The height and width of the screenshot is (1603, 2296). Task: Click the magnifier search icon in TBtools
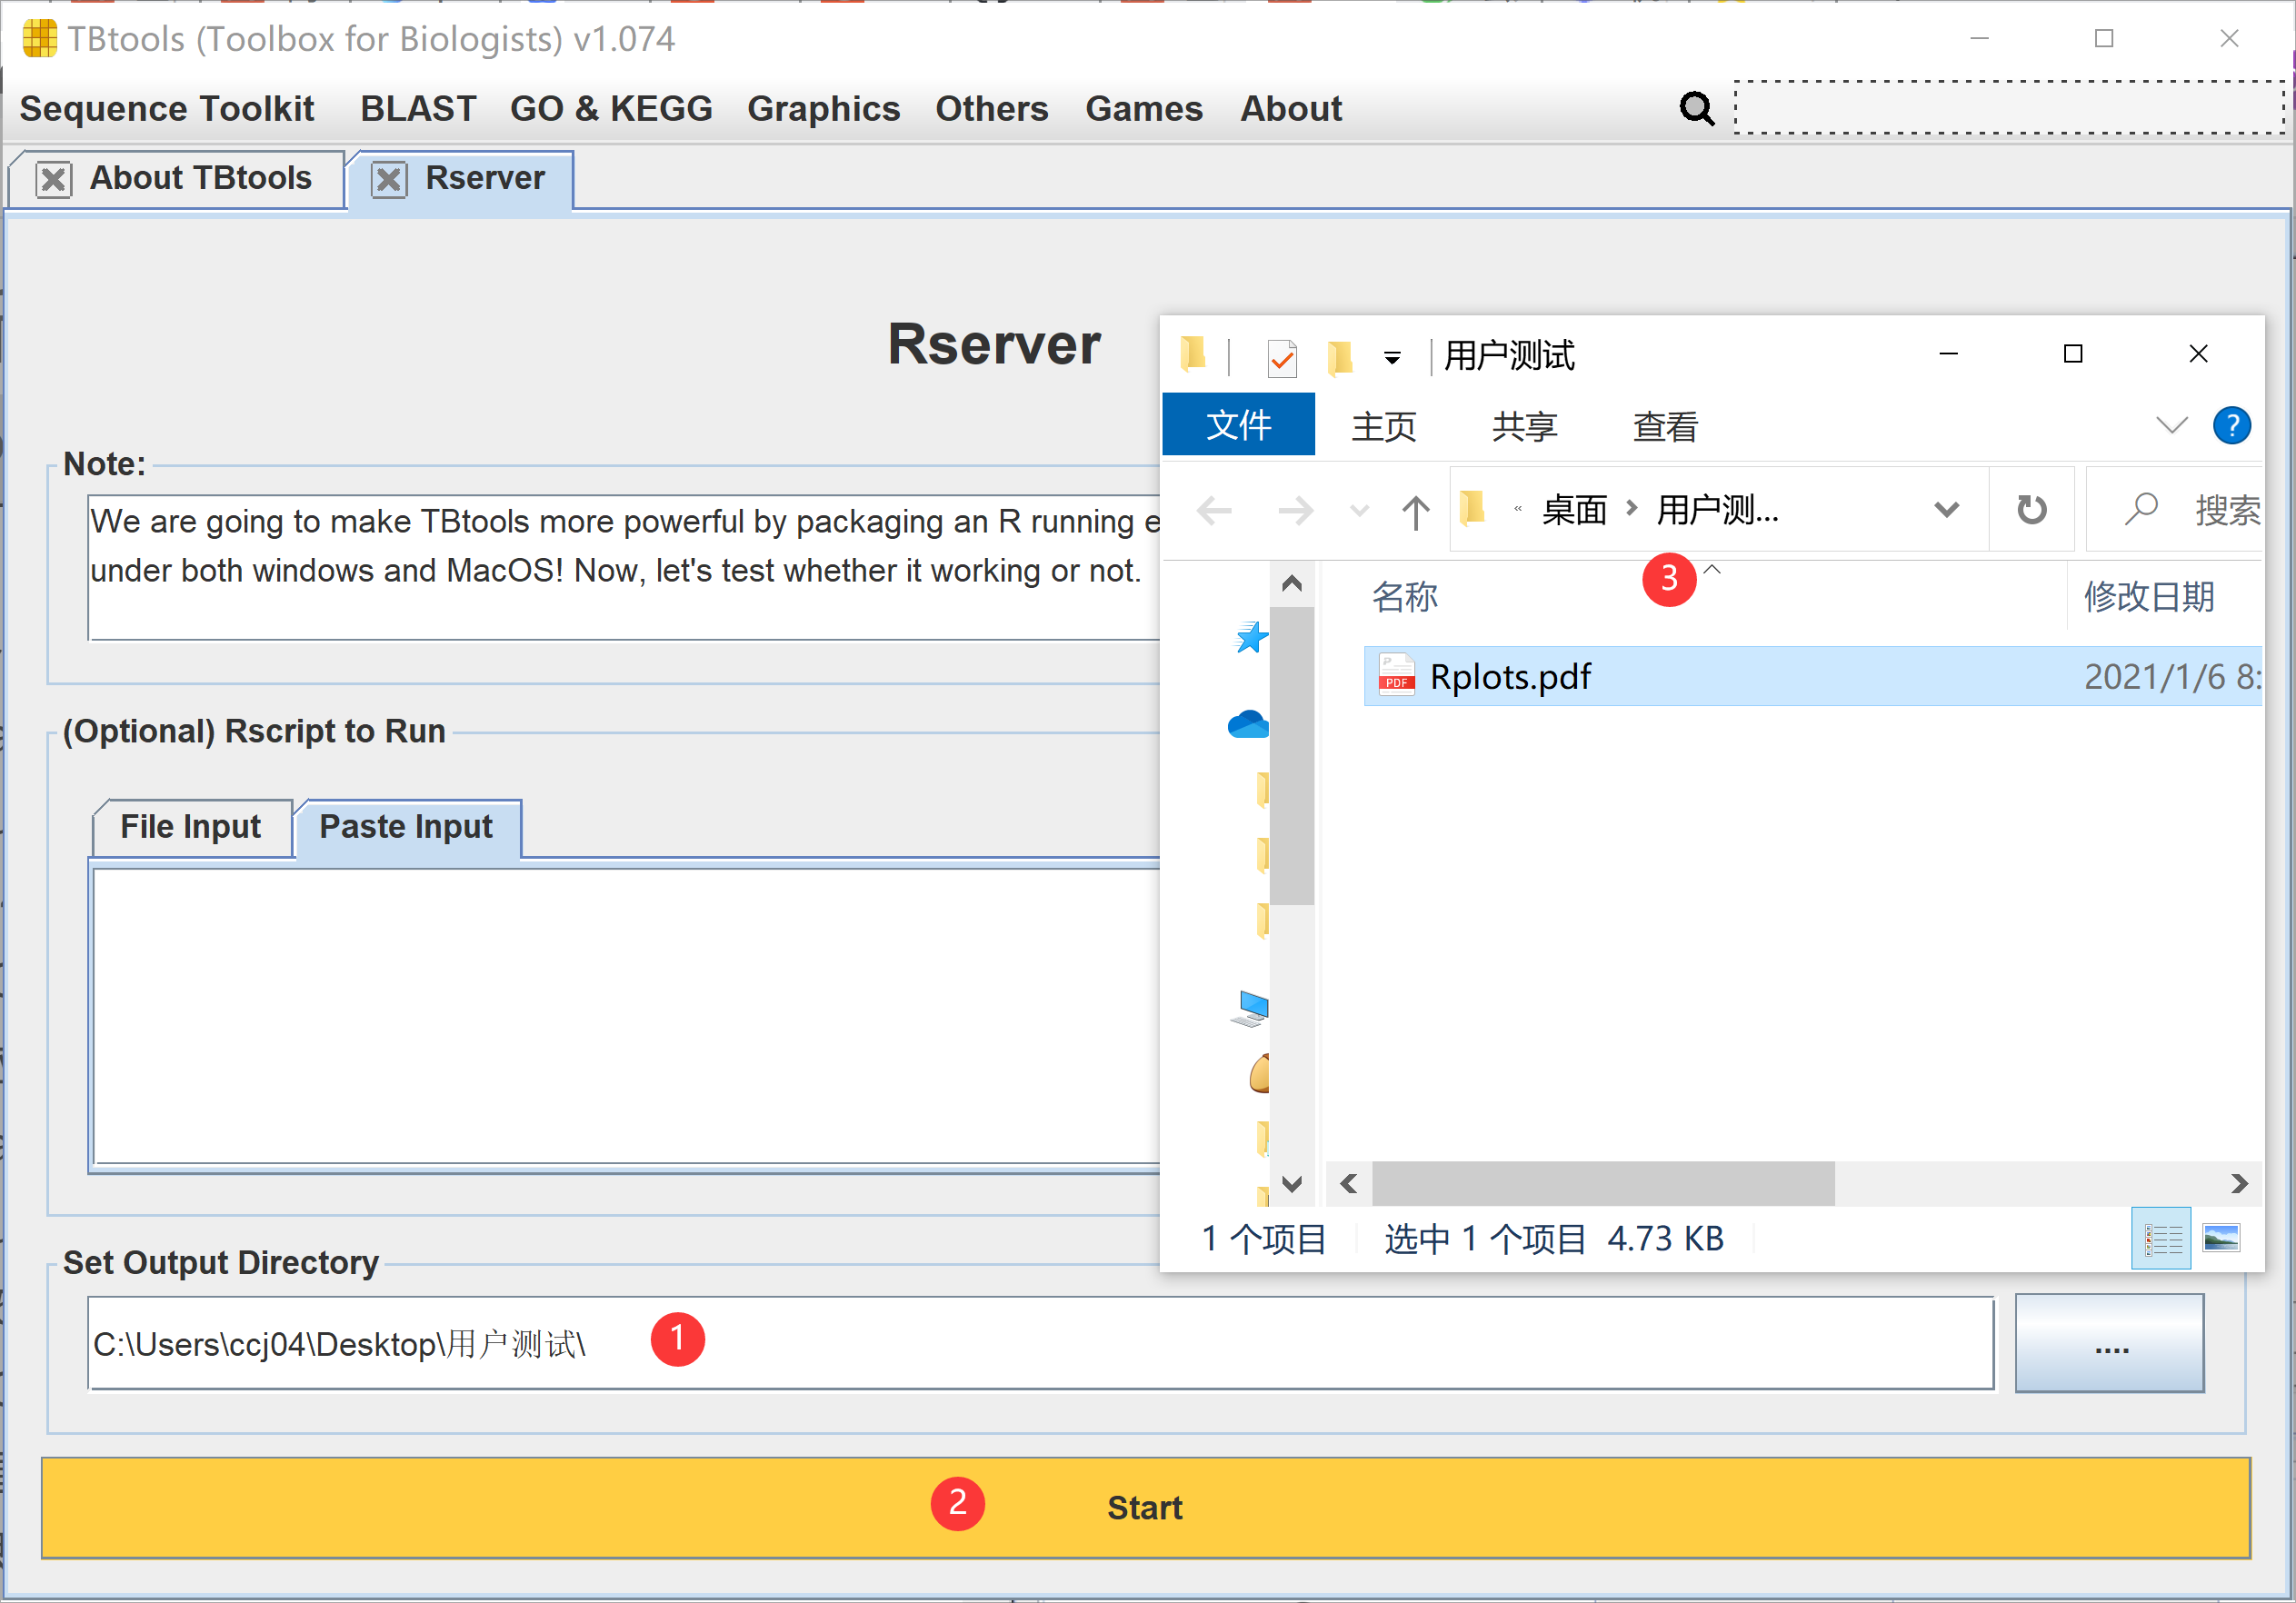point(1696,108)
